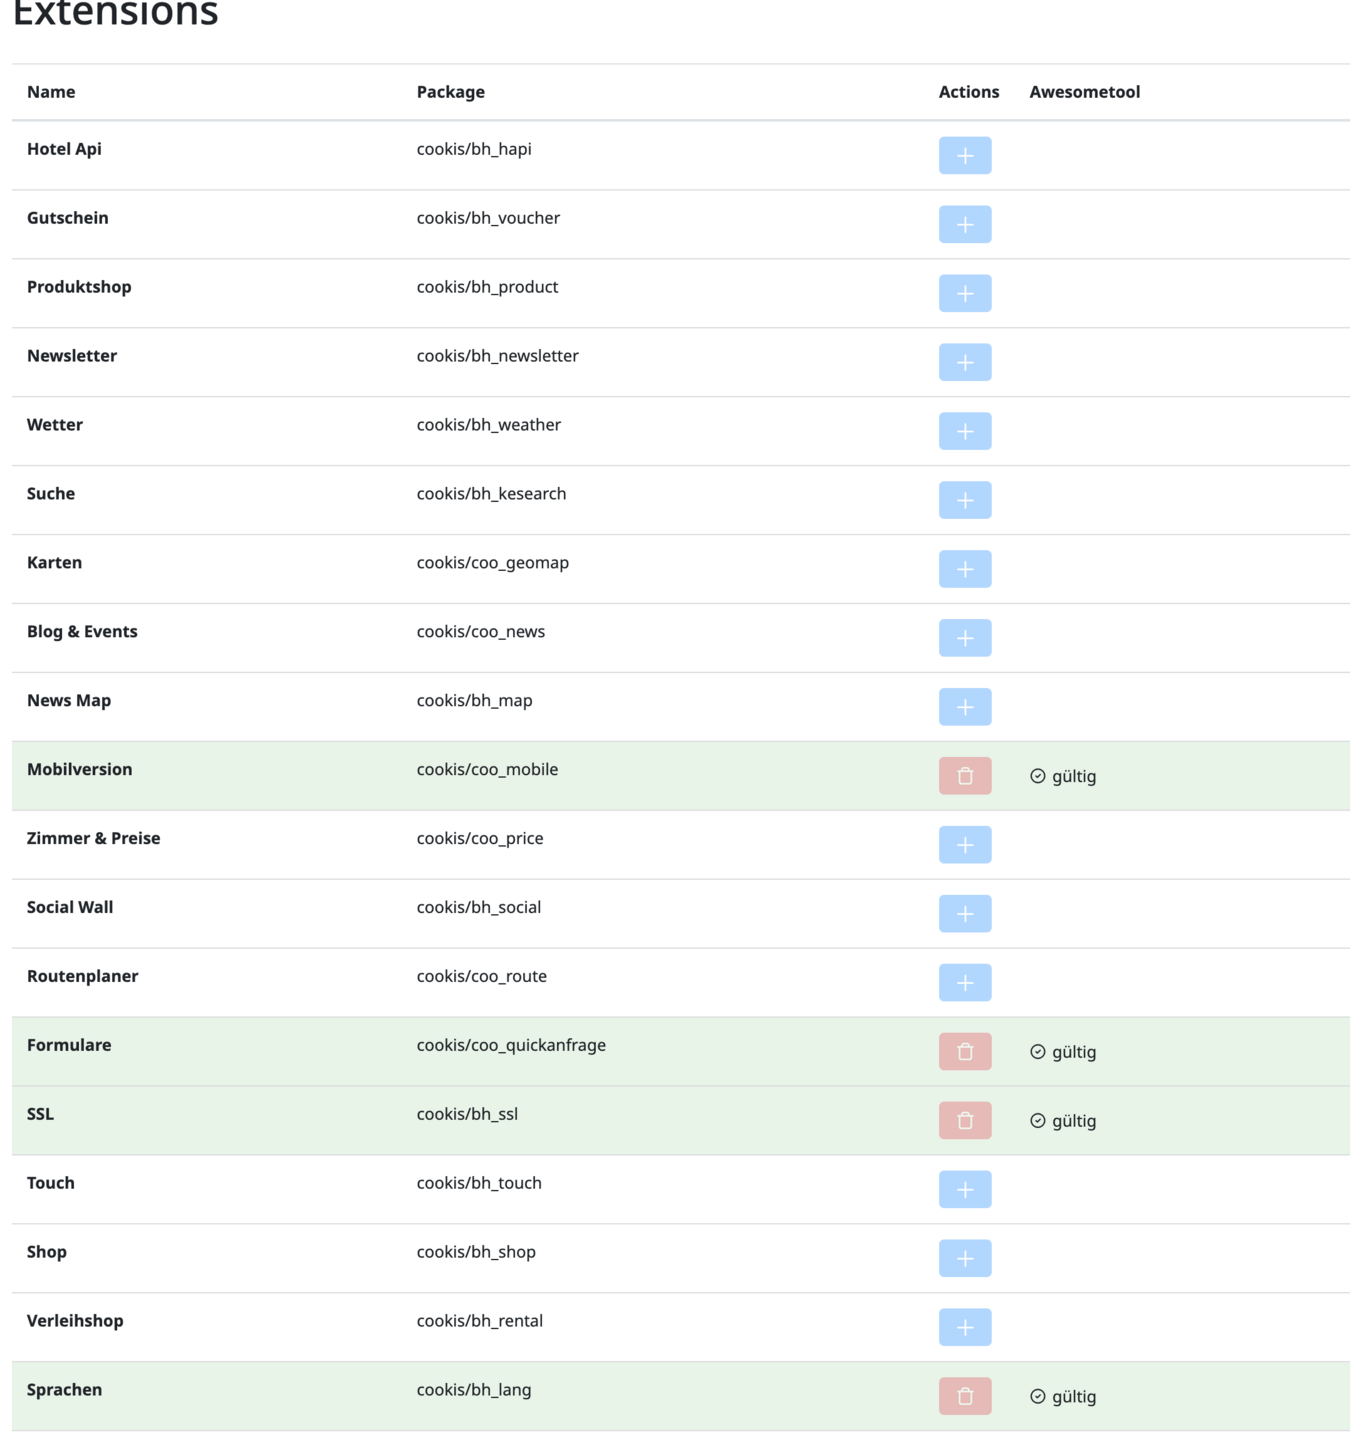Add the Verleihshop extension
The height and width of the screenshot is (1440, 1357).
point(964,1327)
